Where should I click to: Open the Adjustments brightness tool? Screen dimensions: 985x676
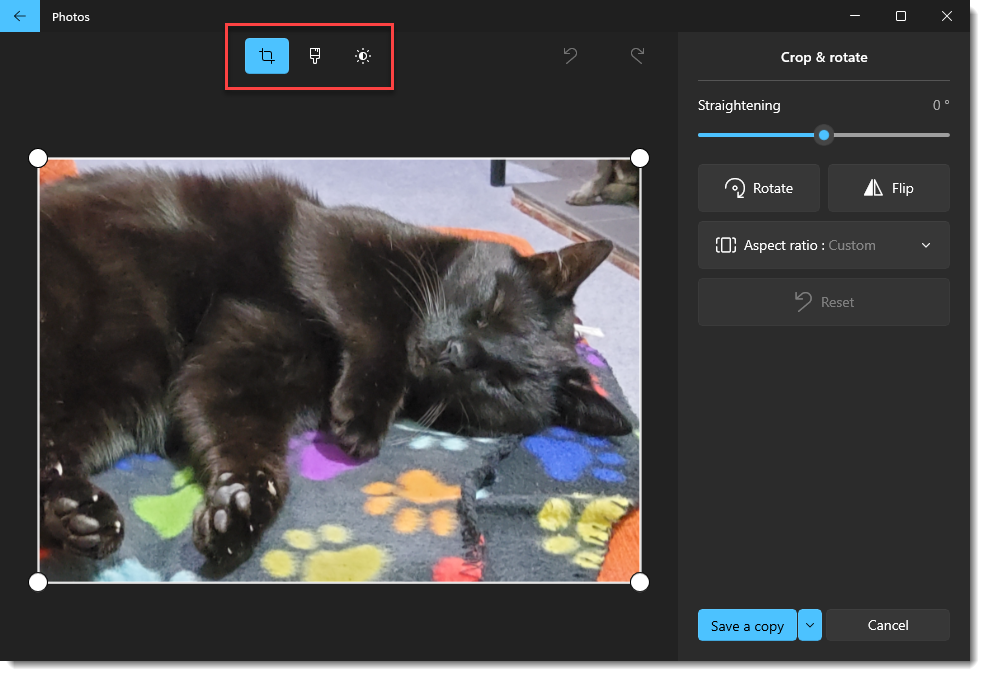tap(363, 57)
